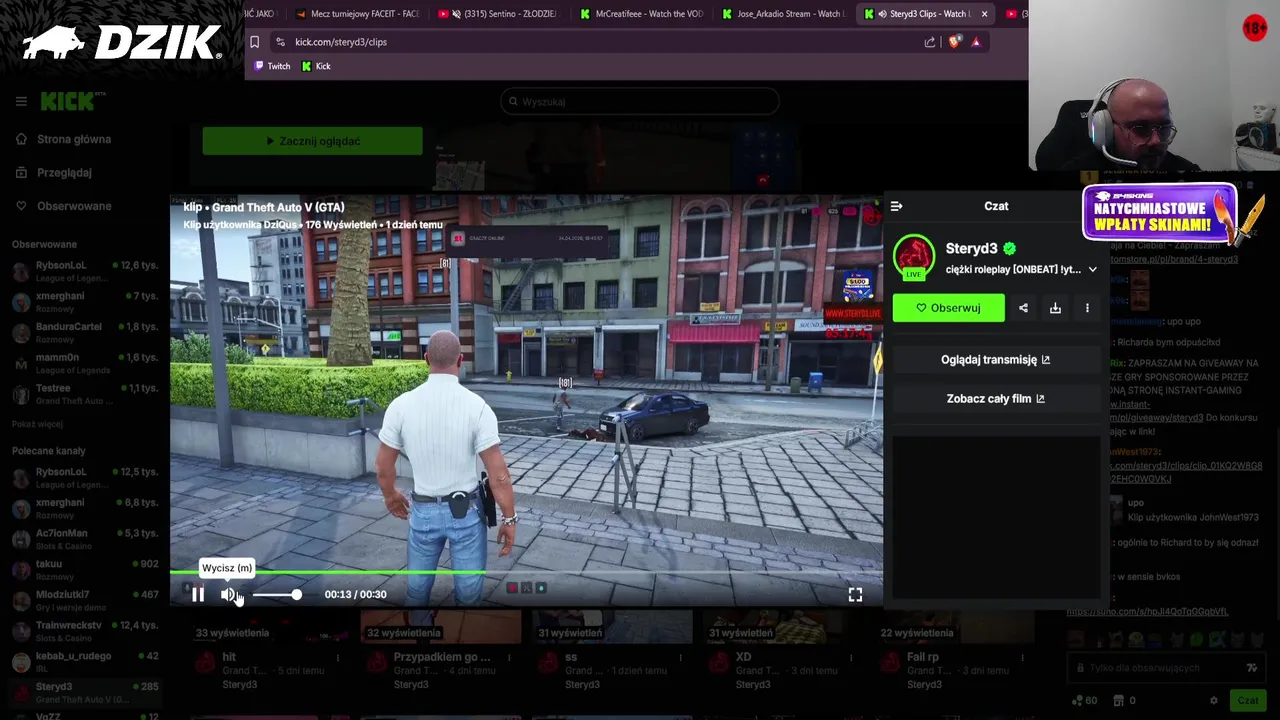The image size is (1280, 720).
Task: Open the sidebar hamburger menu
Action: (21, 101)
